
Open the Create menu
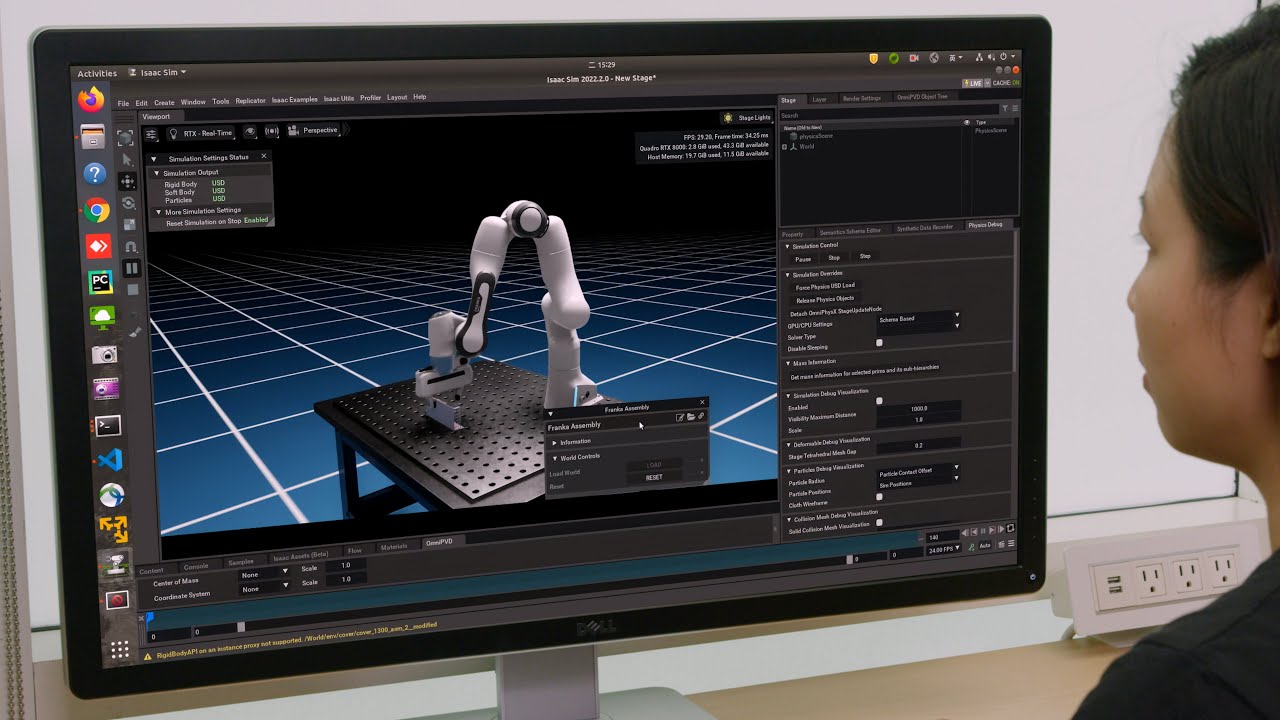(x=164, y=102)
